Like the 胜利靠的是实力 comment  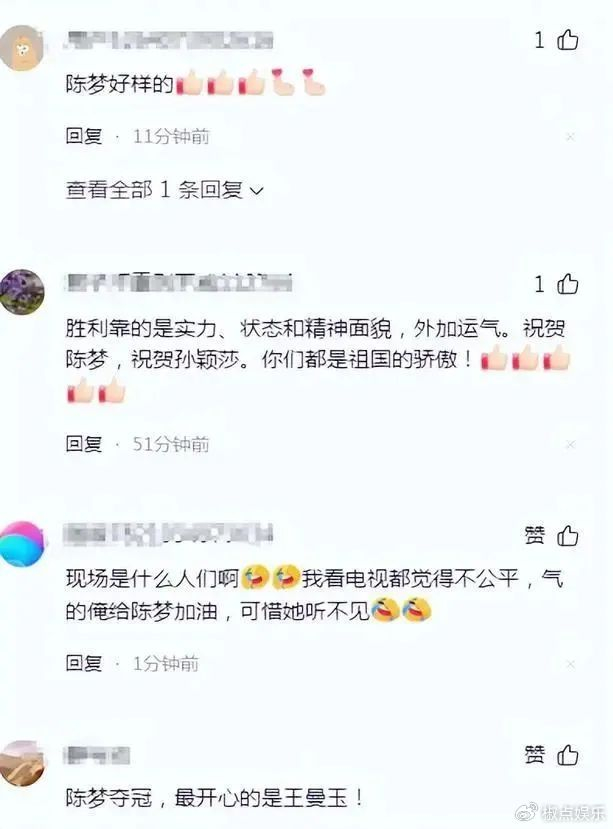coord(568,284)
